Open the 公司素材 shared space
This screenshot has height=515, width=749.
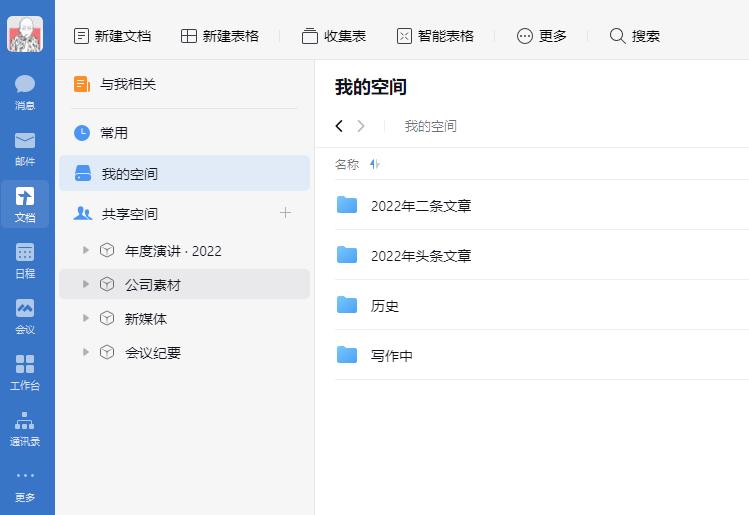tap(152, 285)
